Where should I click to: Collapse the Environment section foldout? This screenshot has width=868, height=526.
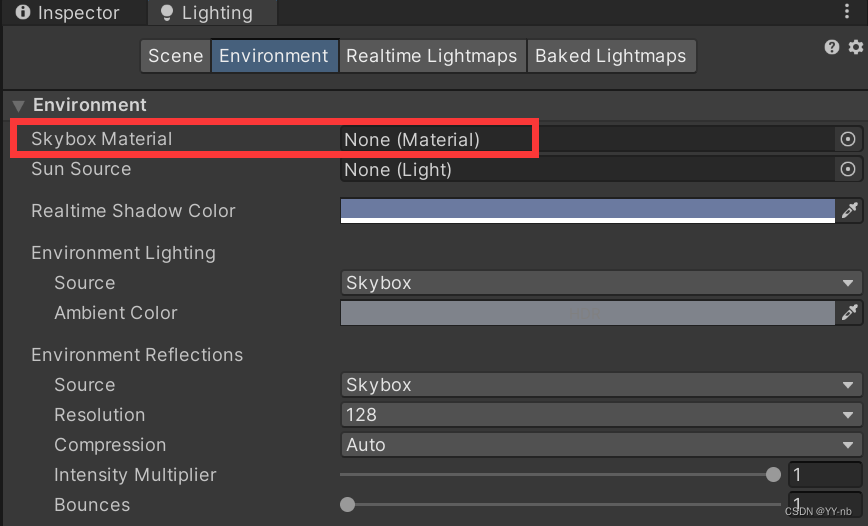pyautogui.click(x=18, y=105)
